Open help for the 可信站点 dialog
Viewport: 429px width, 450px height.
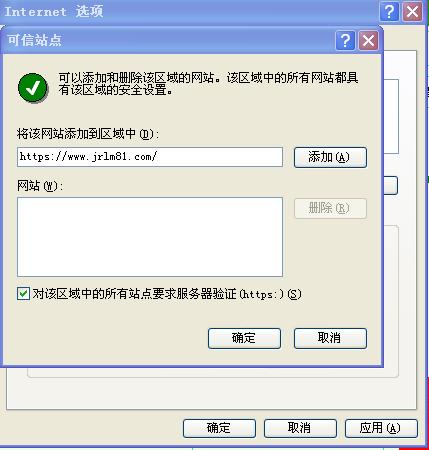tap(345, 41)
